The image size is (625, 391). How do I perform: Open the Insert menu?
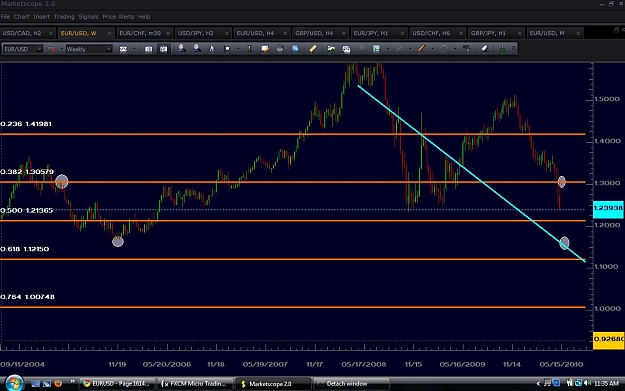tap(41, 17)
